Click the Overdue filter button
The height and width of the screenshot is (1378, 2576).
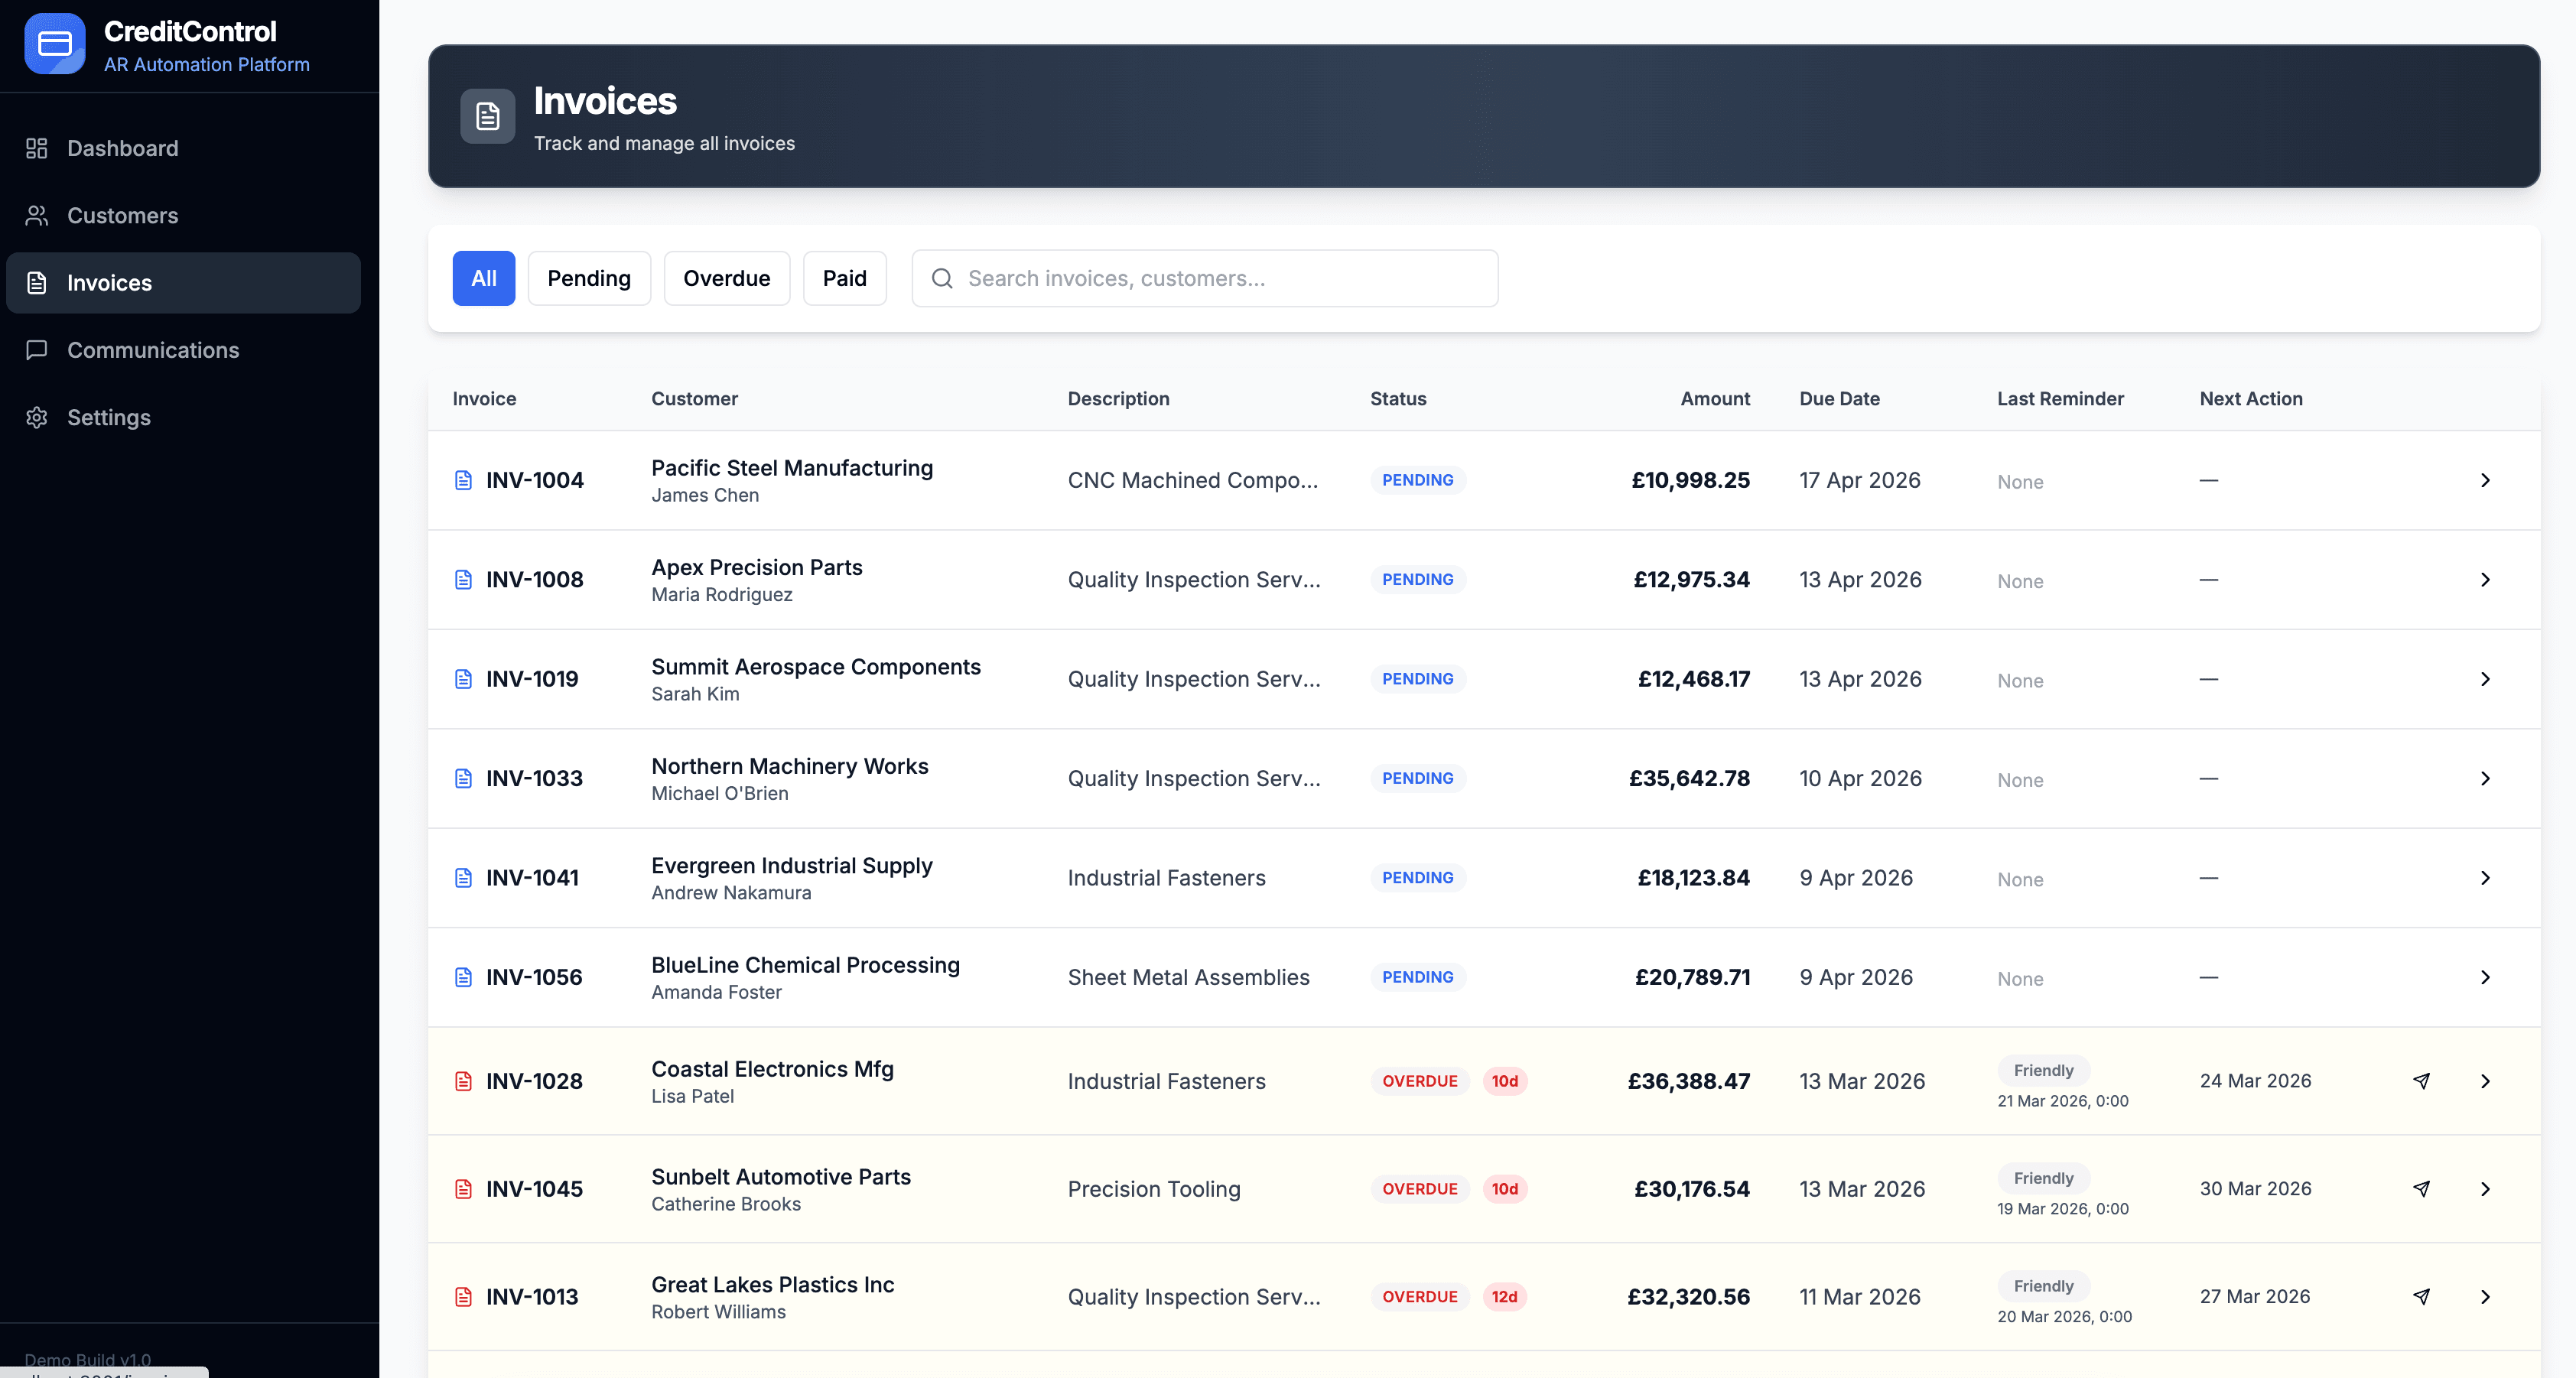pyautogui.click(x=726, y=278)
